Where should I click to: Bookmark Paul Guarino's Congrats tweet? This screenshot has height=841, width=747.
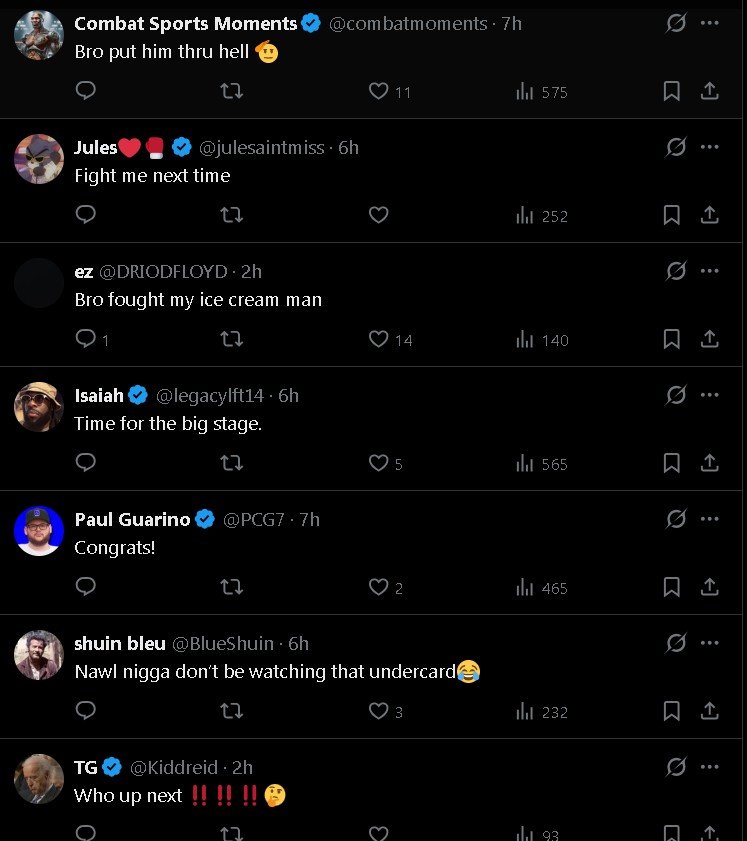672,587
